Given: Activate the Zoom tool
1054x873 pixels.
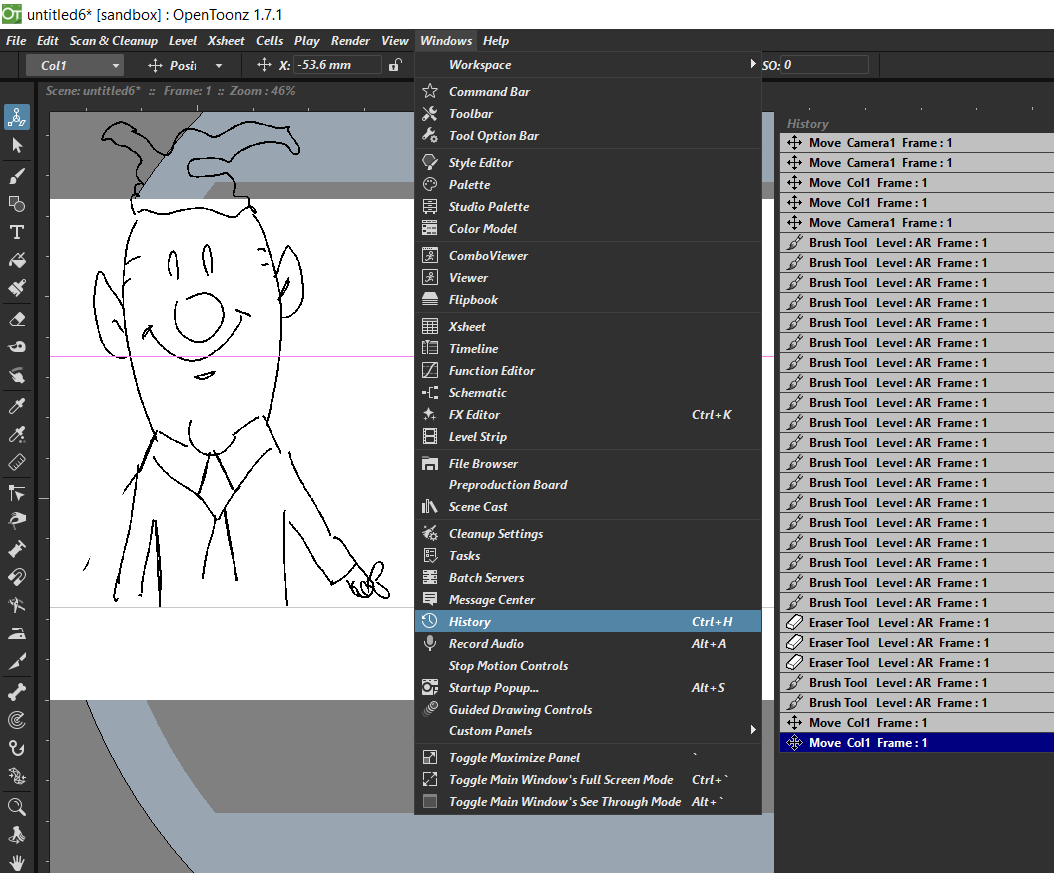Looking at the screenshot, I should [x=17, y=807].
